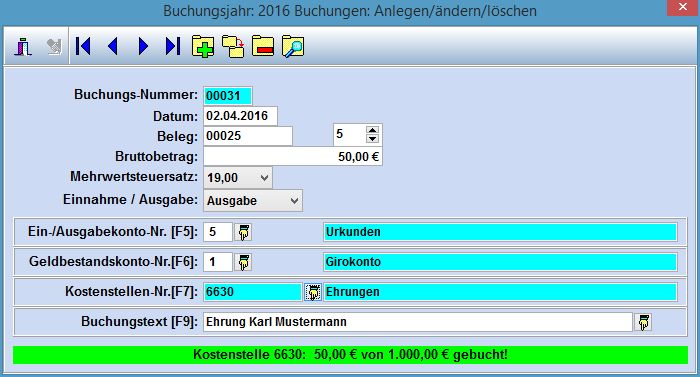Increase the Beleg spinner value
The image size is (700, 377).
click(372, 130)
